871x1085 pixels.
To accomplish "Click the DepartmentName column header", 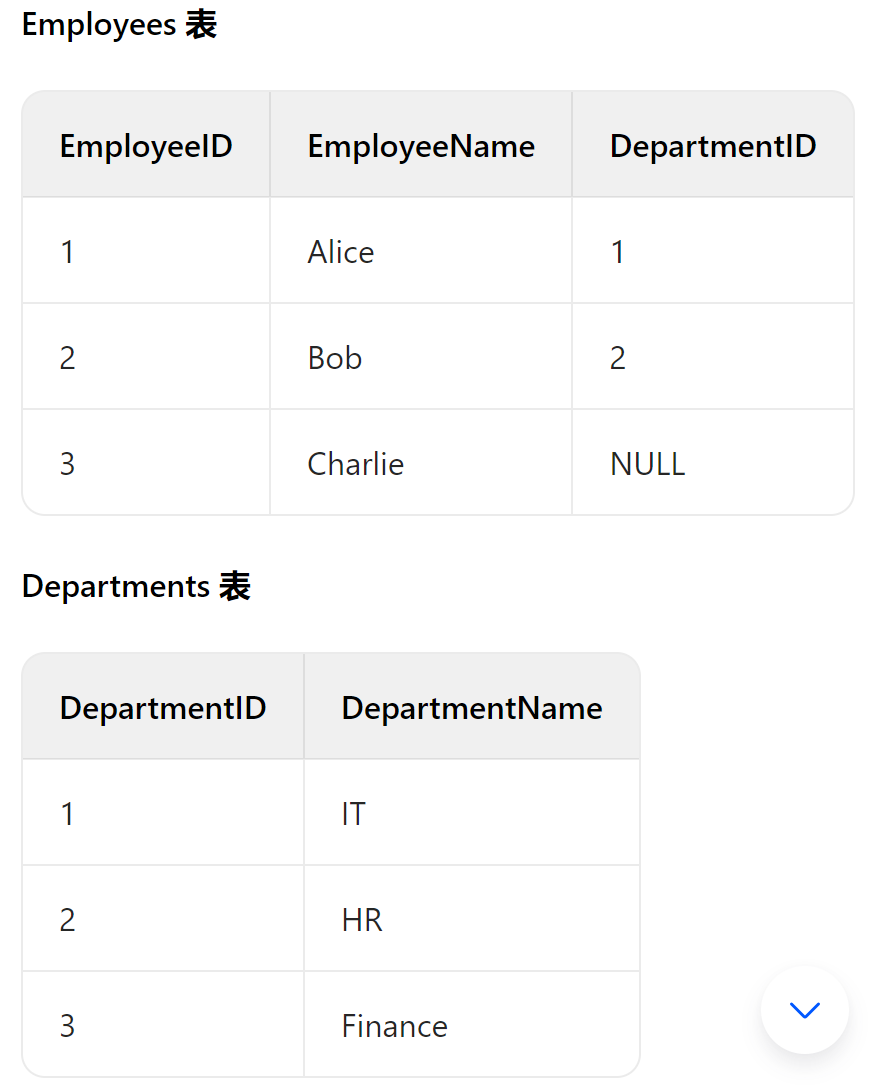I will click(x=472, y=707).
